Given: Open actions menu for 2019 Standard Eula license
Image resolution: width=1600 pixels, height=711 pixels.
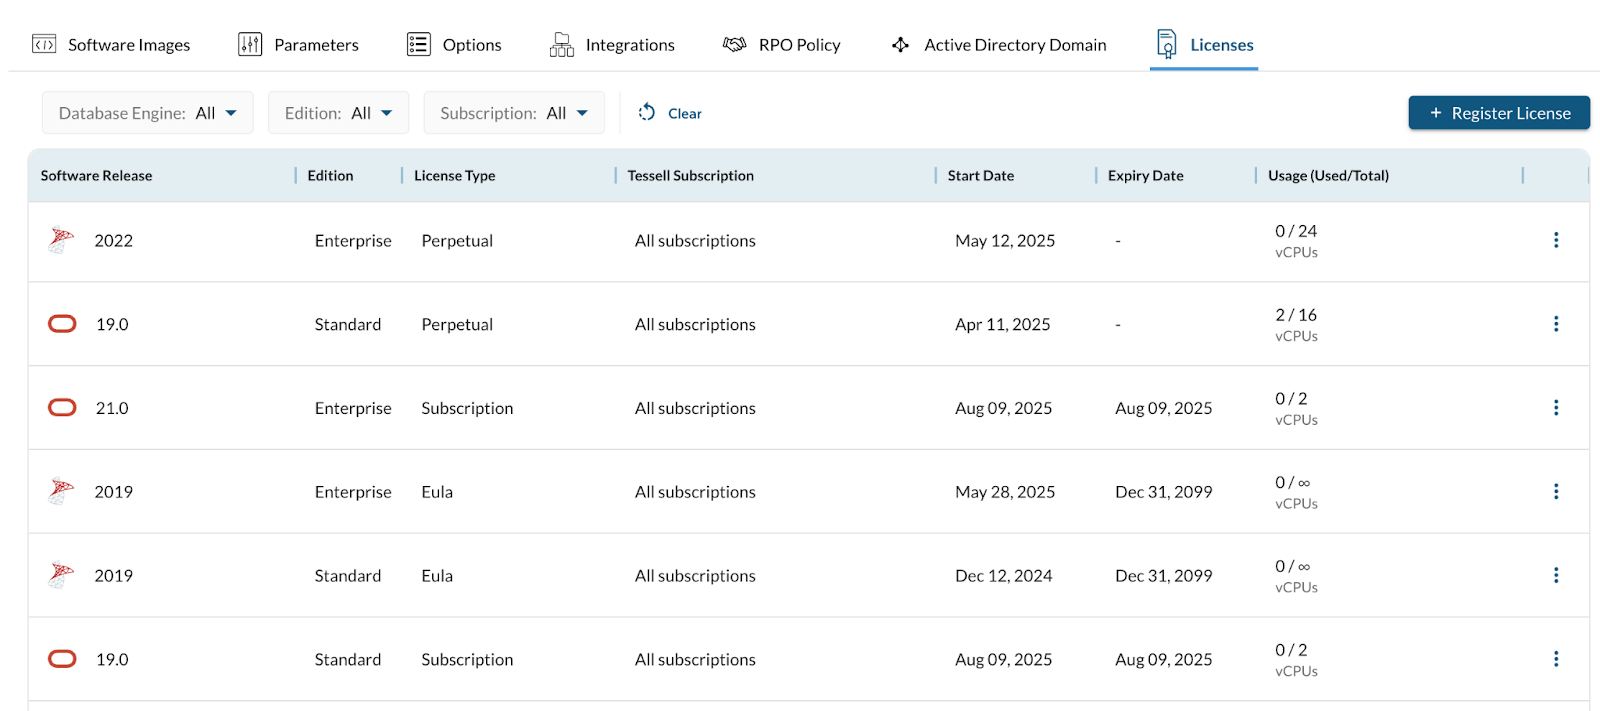Looking at the screenshot, I should (x=1555, y=576).
